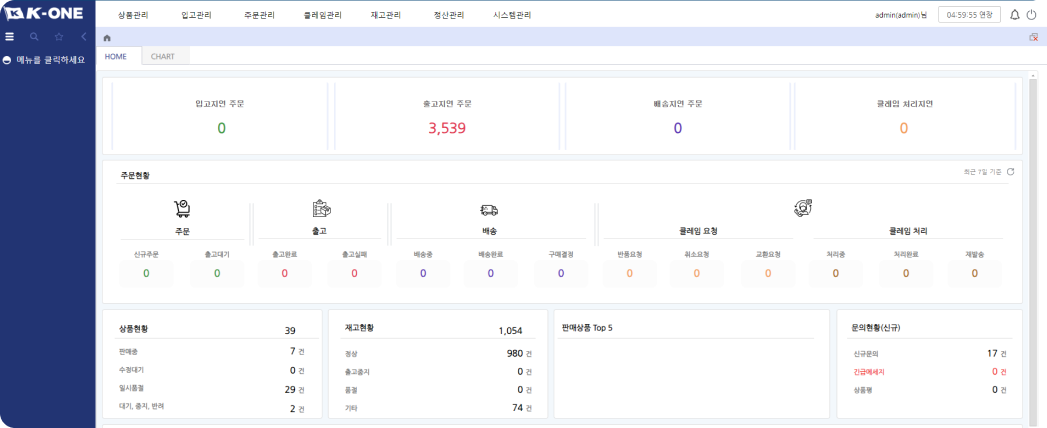This screenshot has width=1047, height=428.
Task: Click the power logout icon
Action: [1032, 15]
